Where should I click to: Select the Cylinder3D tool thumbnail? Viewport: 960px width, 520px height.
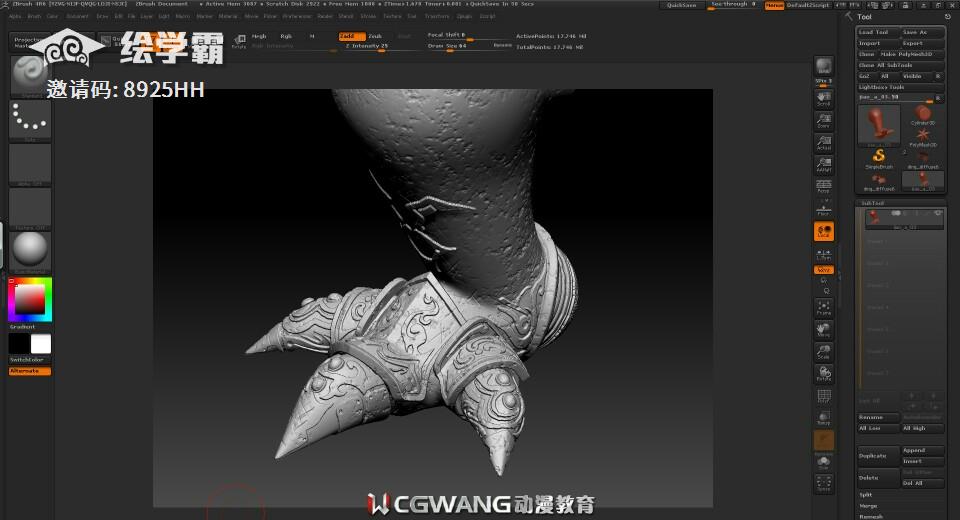click(x=923, y=115)
